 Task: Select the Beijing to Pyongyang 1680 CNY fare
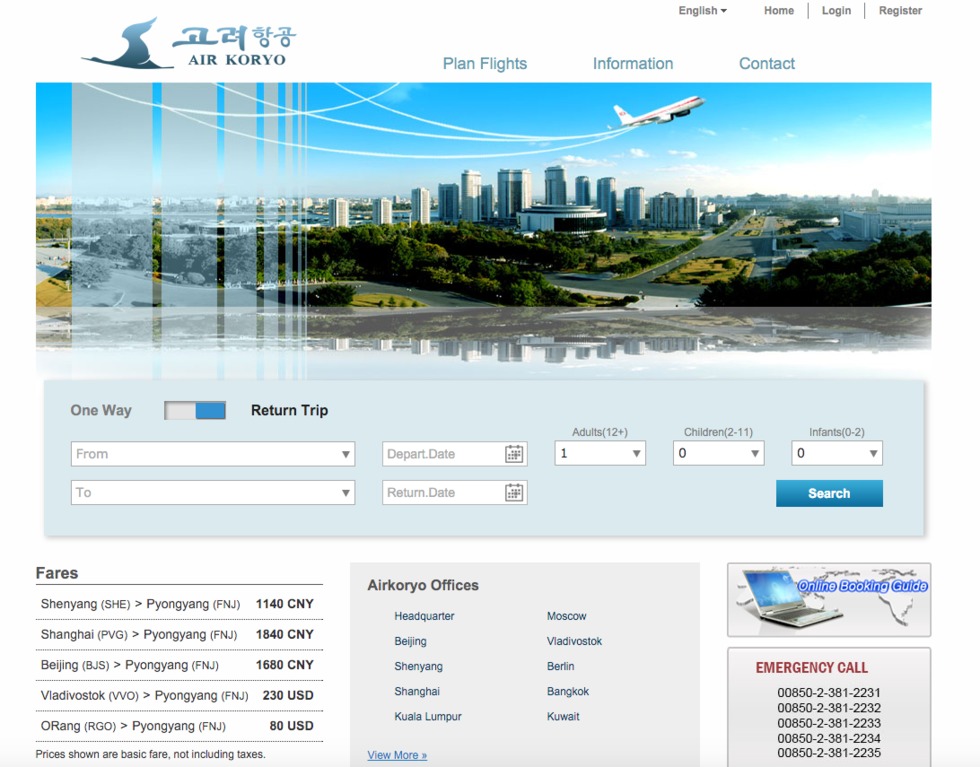179,665
